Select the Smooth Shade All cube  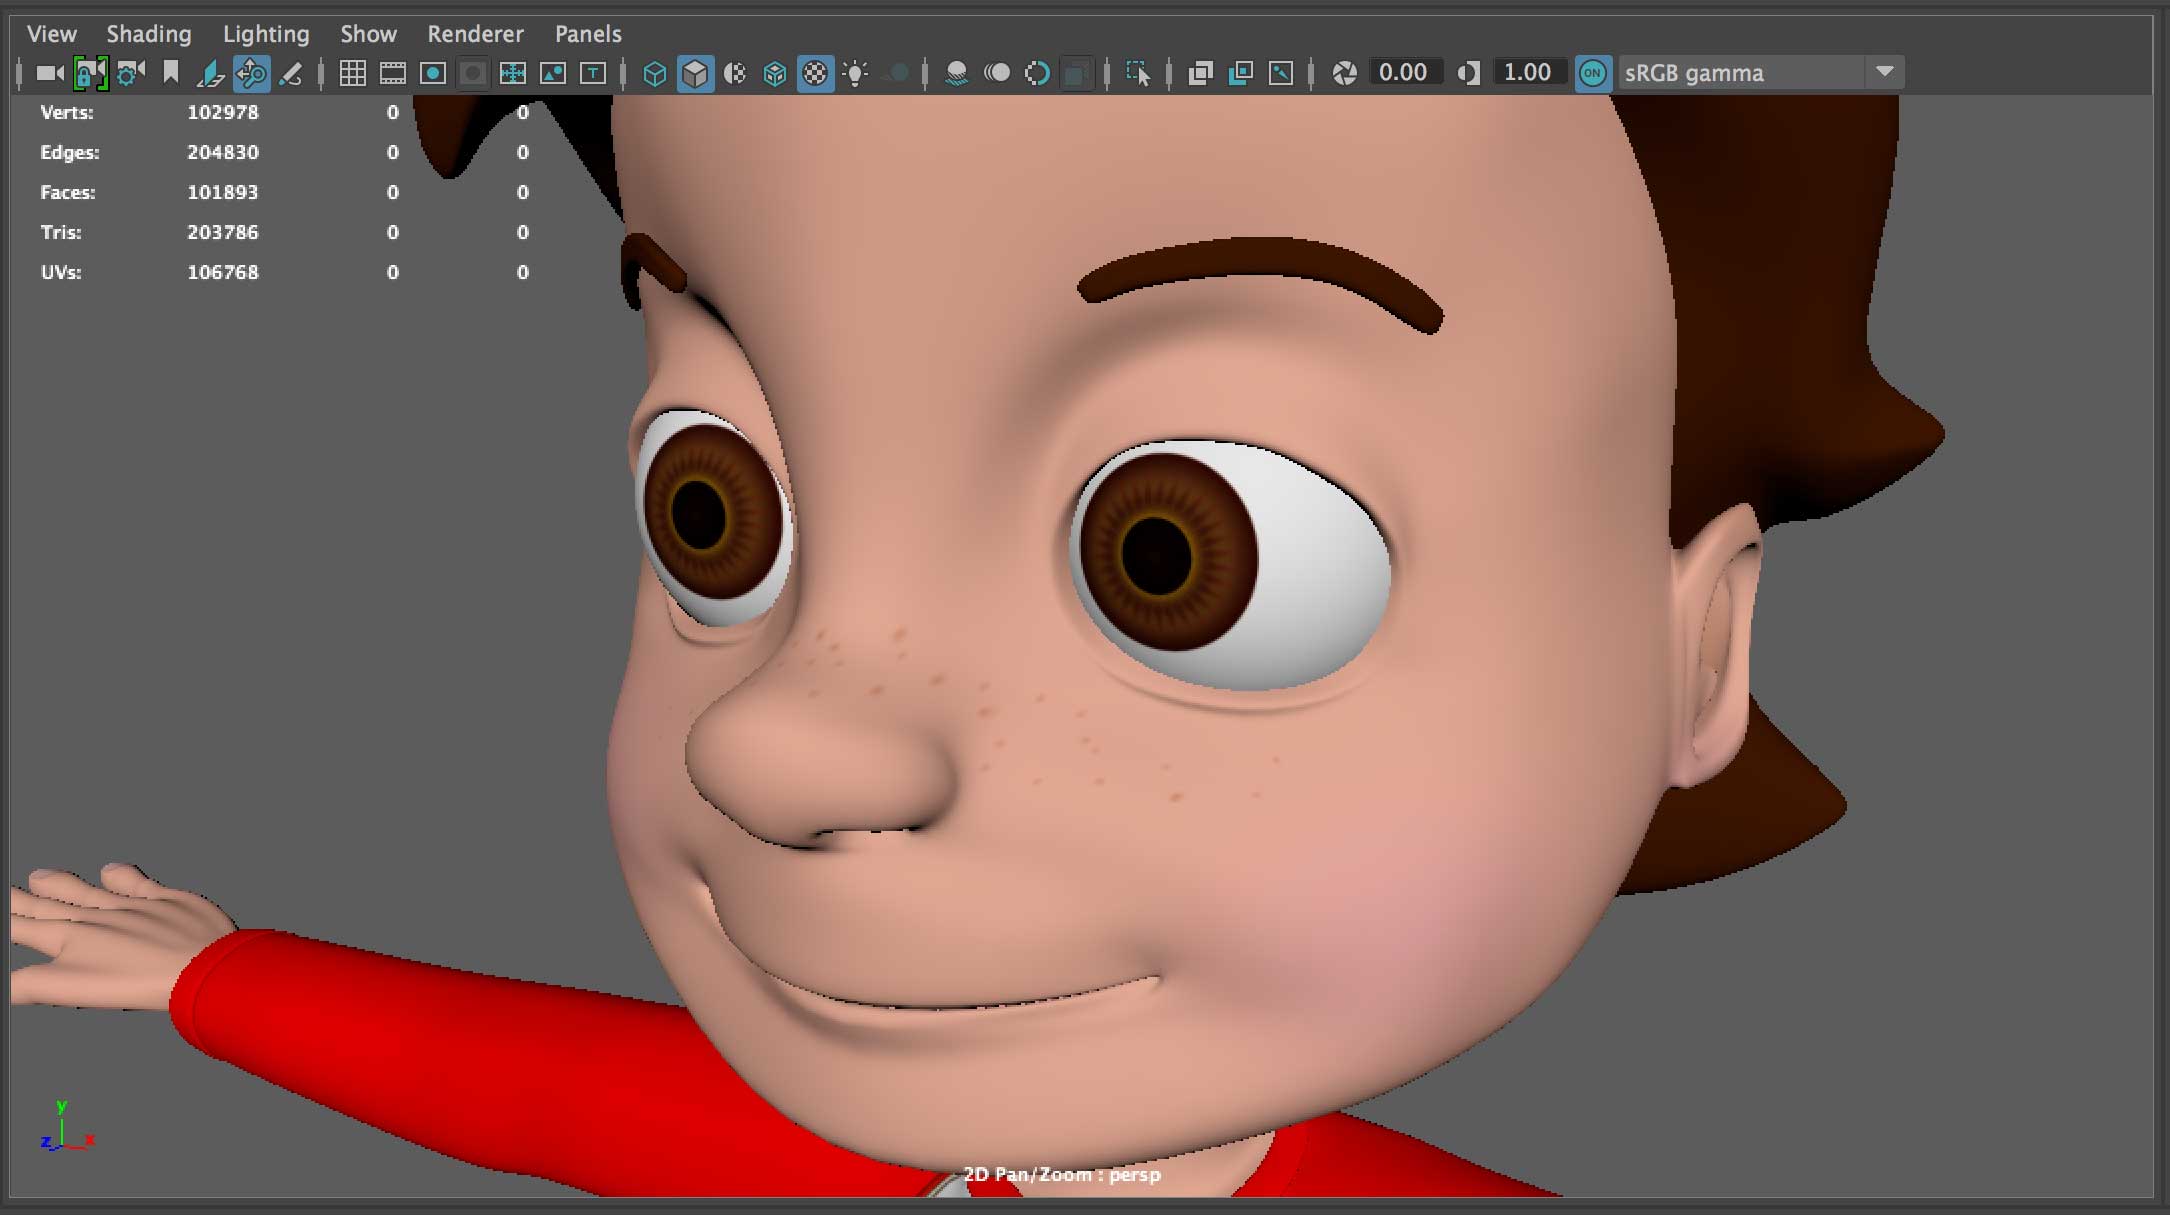pyautogui.click(x=694, y=73)
